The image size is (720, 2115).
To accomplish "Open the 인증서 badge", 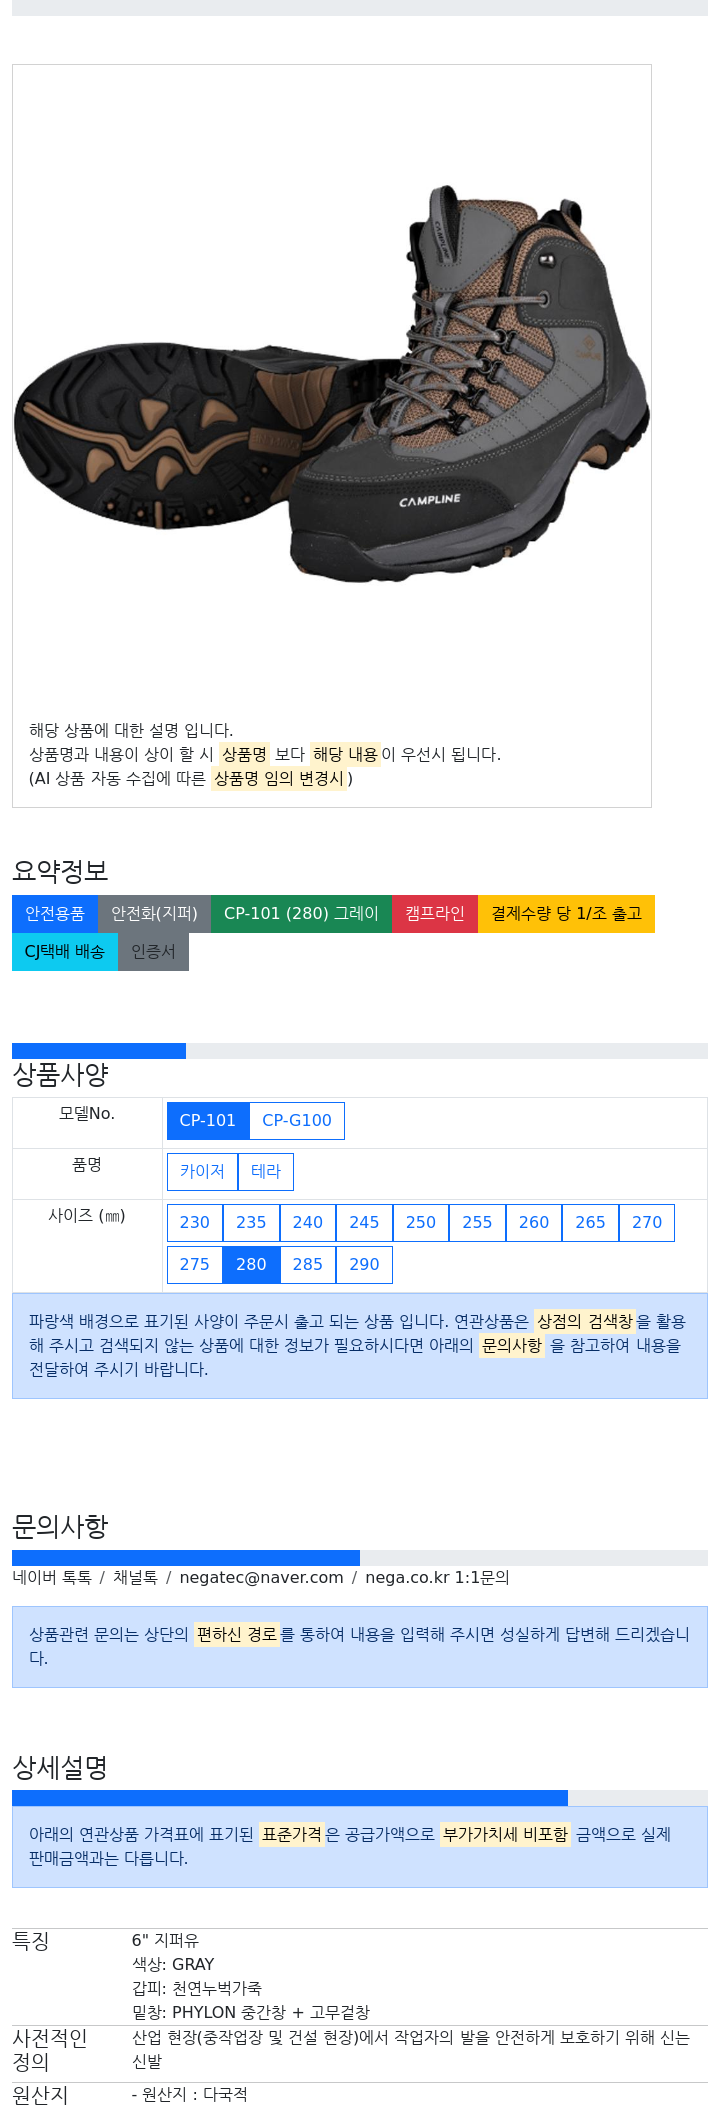I will (x=153, y=952).
